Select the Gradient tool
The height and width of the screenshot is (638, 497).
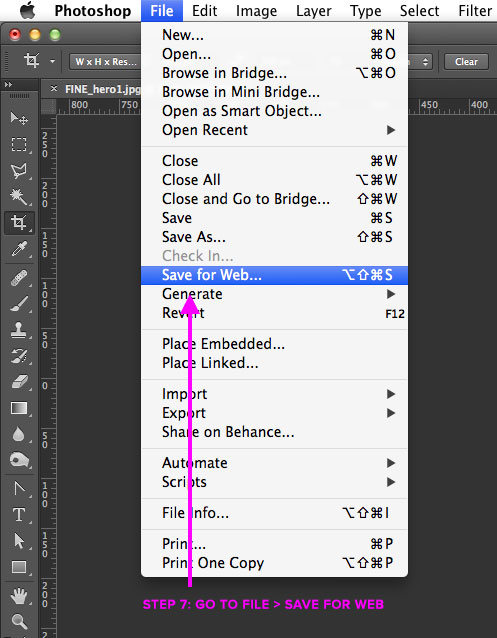tap(19, 408)
